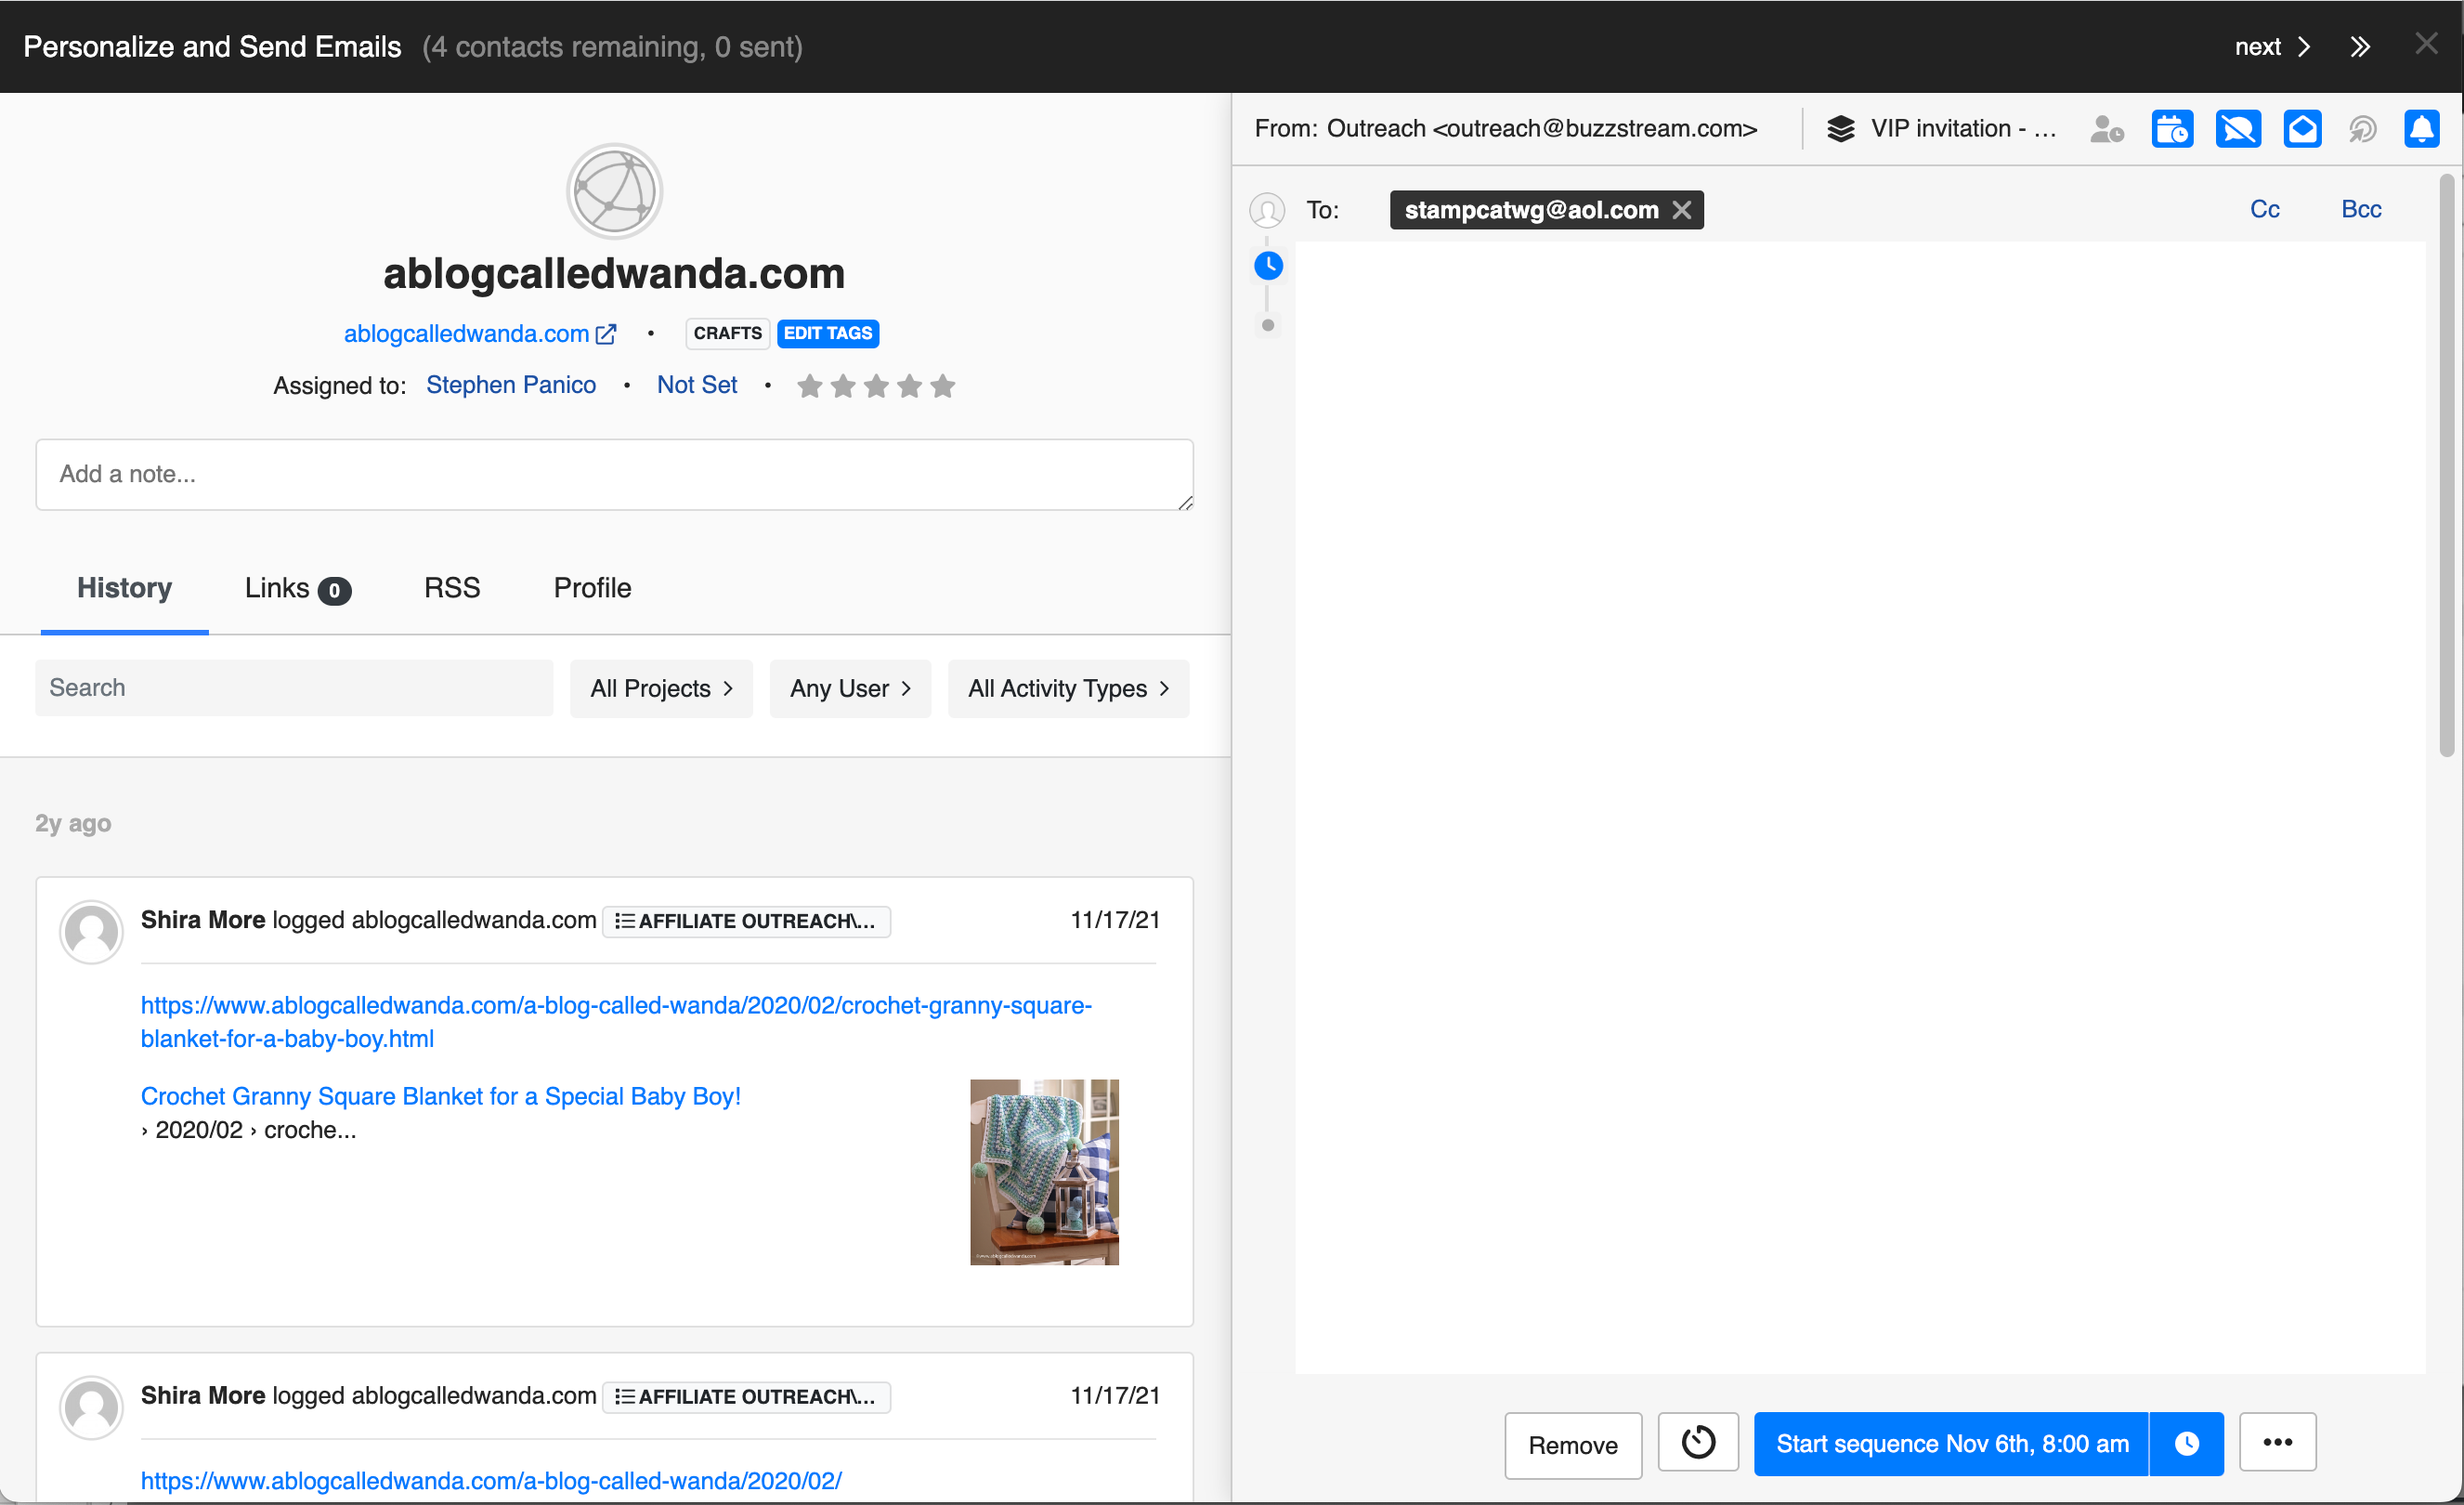Click the EDIT TAGS button

[x=827, y=333]
